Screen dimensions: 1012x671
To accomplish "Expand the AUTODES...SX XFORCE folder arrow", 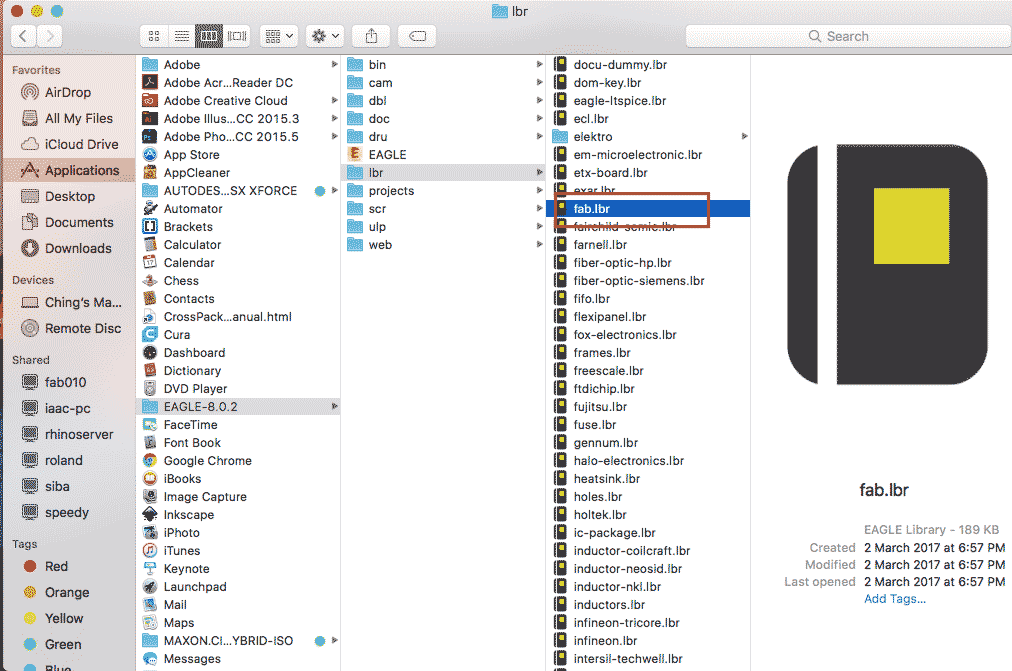I will [334, 190].
